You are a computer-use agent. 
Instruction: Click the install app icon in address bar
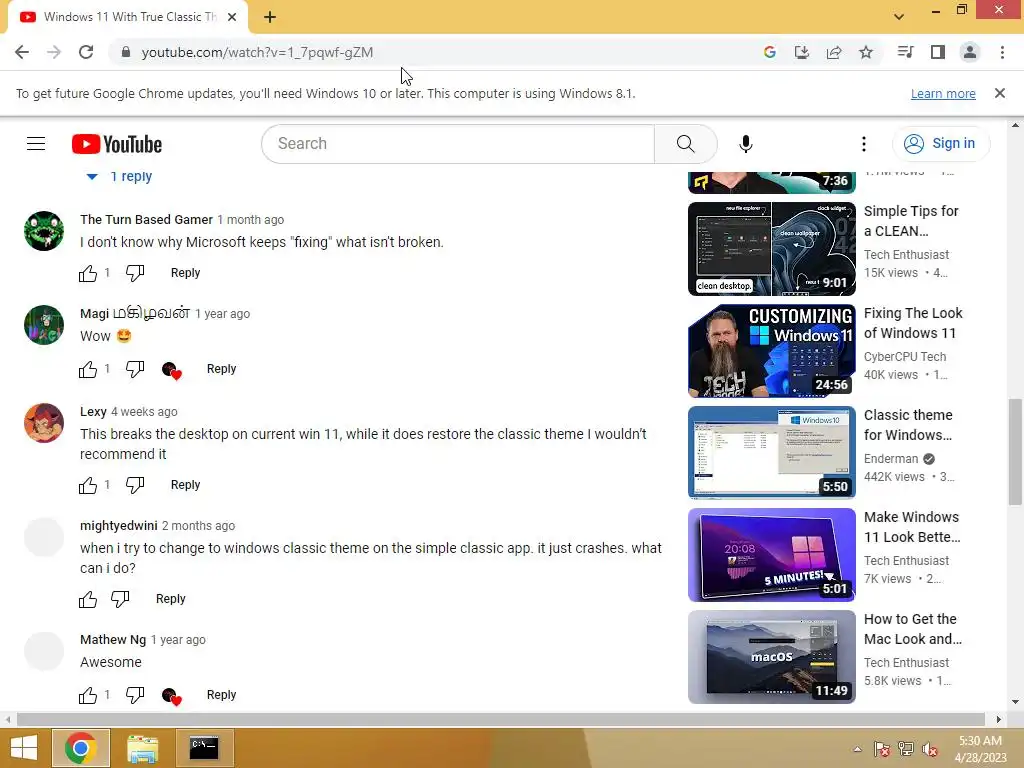click(x=801, y=52)
